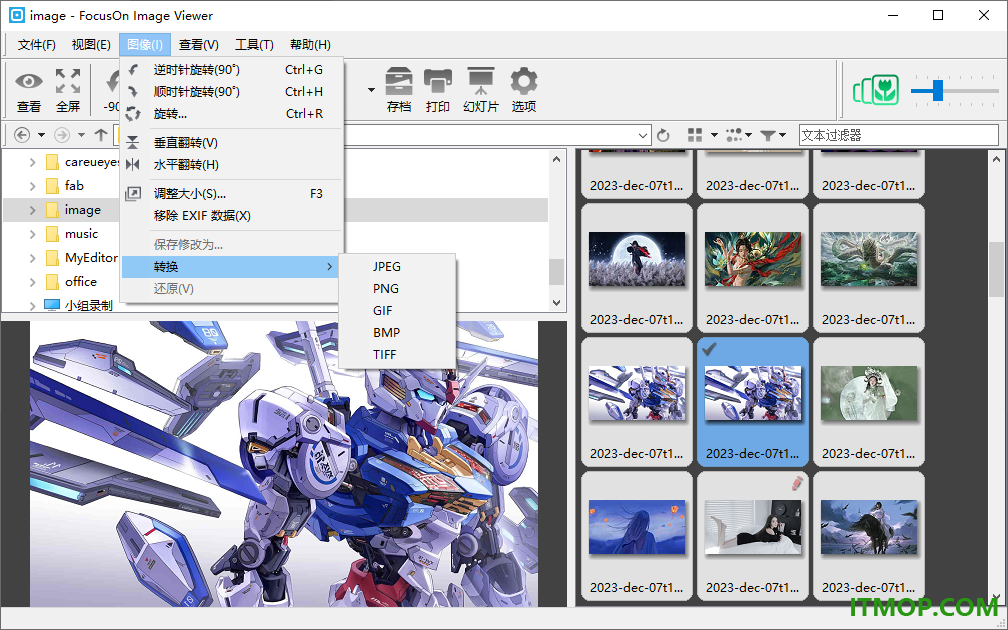Screen dimensions: 1008x630
Task: Open the 文件(F) menu
Action: [37, 44]
